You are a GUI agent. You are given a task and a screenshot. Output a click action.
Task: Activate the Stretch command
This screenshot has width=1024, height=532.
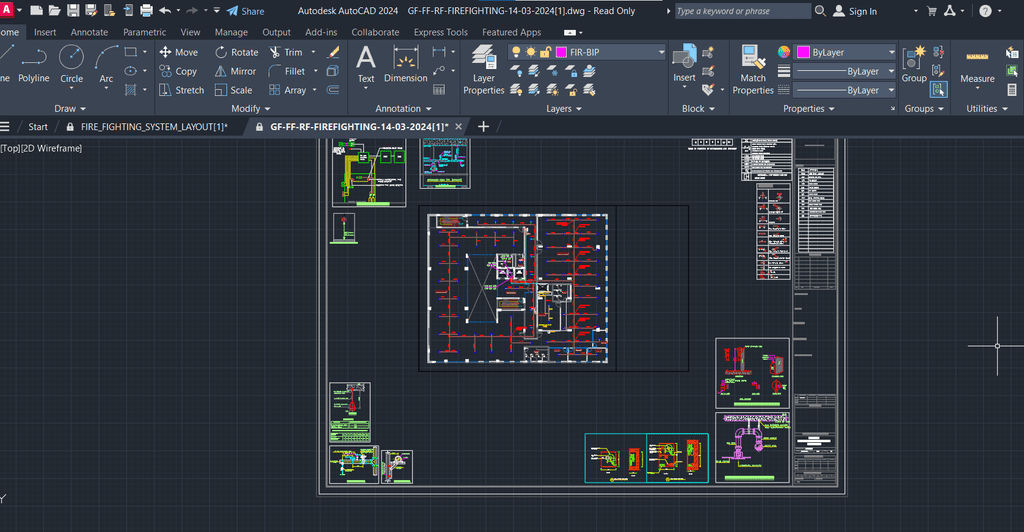tap(182, 90)
